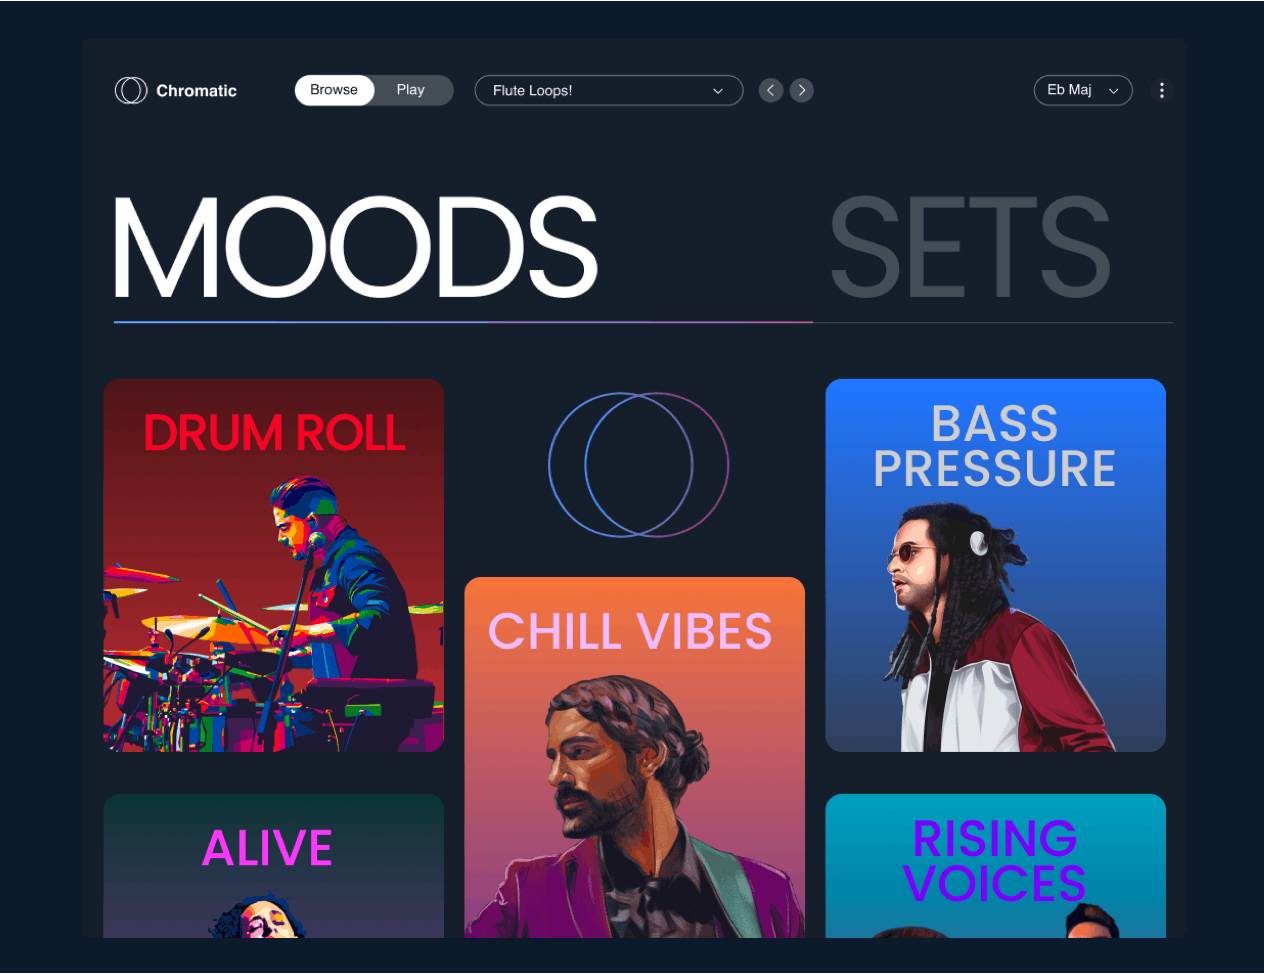Open the CHILL VIBES mood card
This screenshot has height=974, width=1264.
[635, 757]
